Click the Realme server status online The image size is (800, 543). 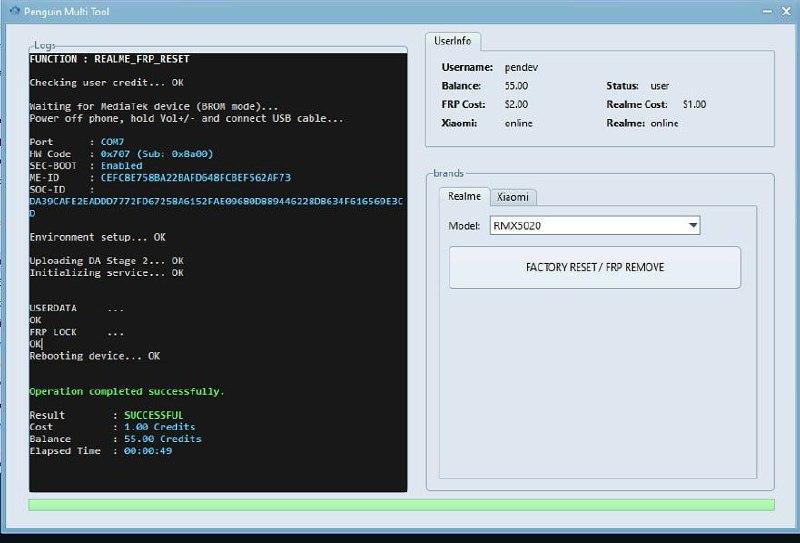664,123
